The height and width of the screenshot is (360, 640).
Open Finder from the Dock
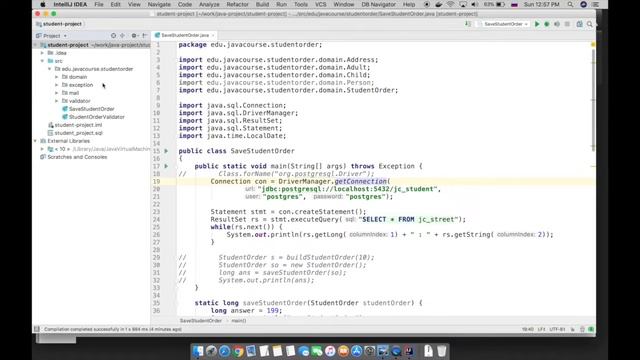click(x=198, y=351)
